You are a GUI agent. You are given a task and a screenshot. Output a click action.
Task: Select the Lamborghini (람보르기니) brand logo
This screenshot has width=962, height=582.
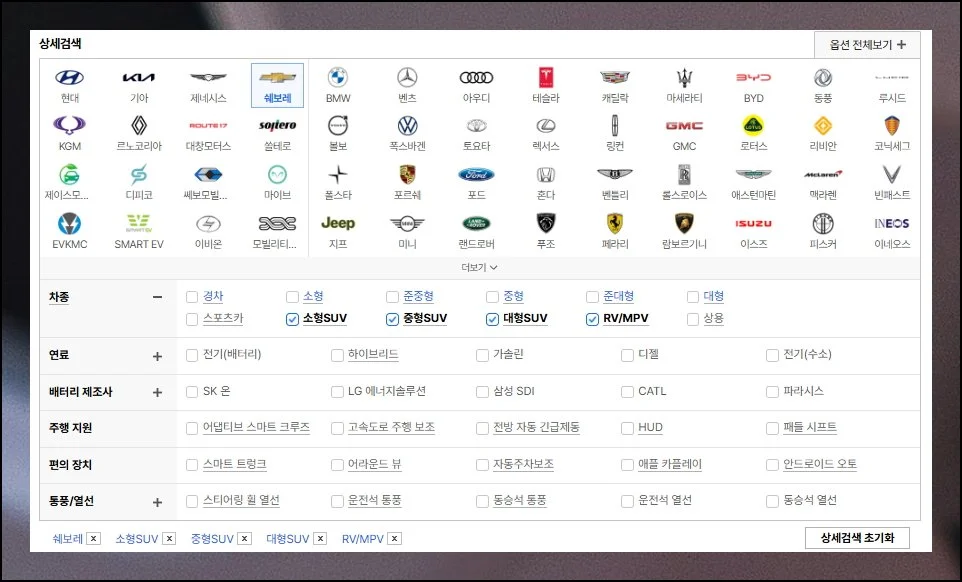(x=684, y=223)
